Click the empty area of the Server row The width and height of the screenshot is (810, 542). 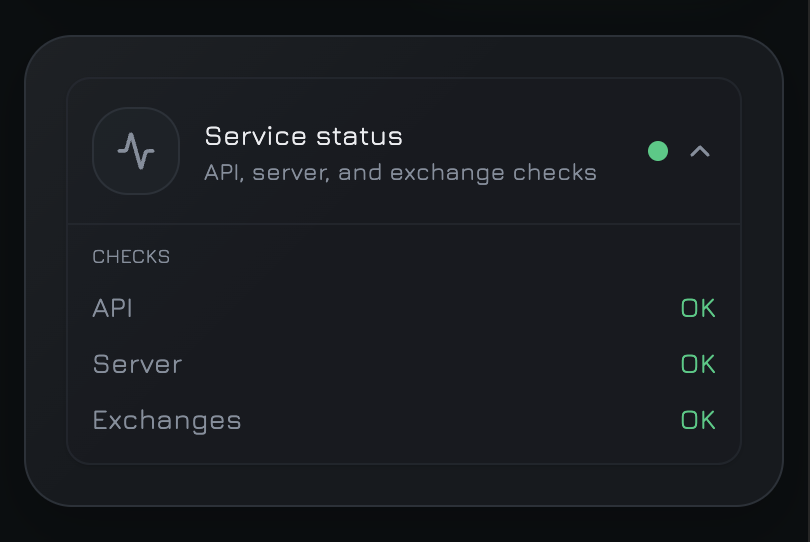coord(431,364)
